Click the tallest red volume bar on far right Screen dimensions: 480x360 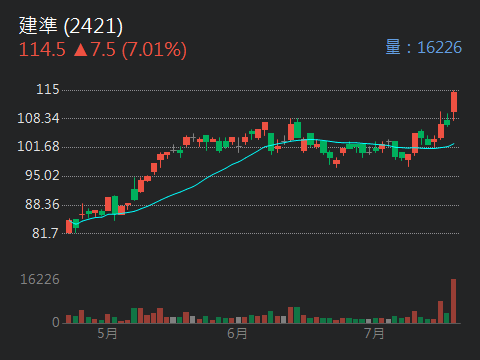(x=453, y=301)
